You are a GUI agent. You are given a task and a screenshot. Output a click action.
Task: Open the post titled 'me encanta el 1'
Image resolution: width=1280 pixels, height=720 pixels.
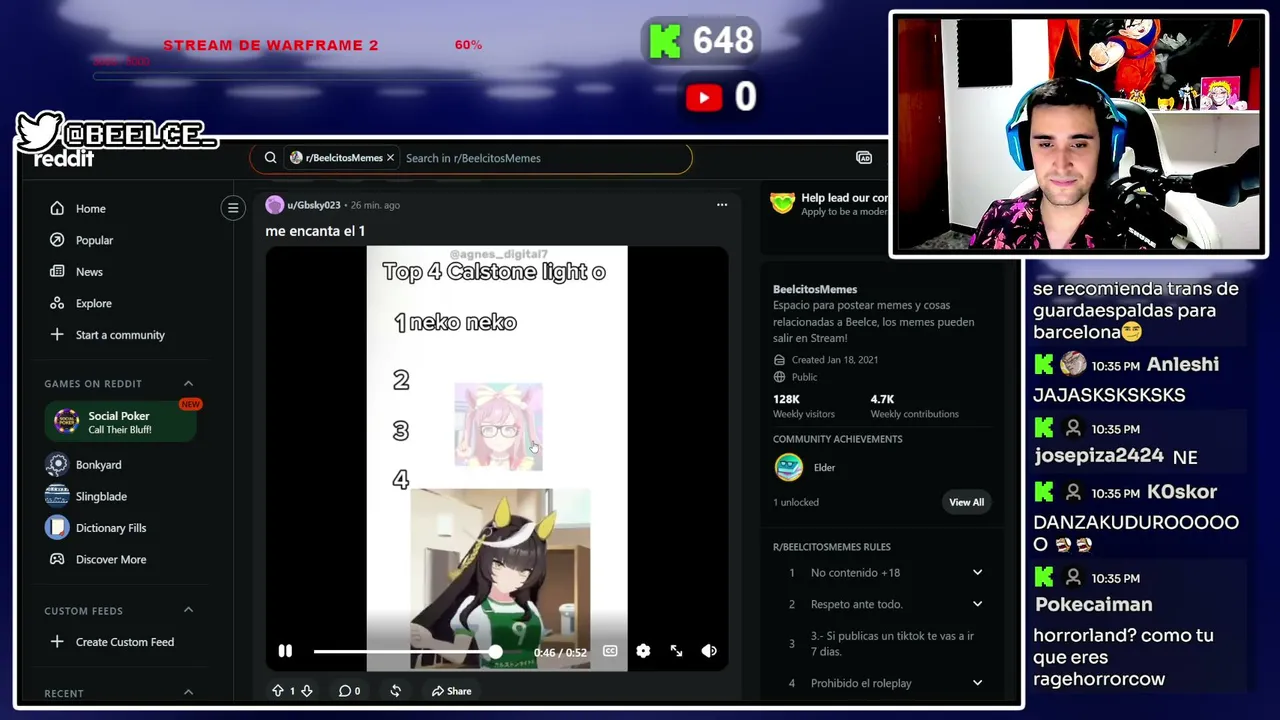click(x=315, y=231)
